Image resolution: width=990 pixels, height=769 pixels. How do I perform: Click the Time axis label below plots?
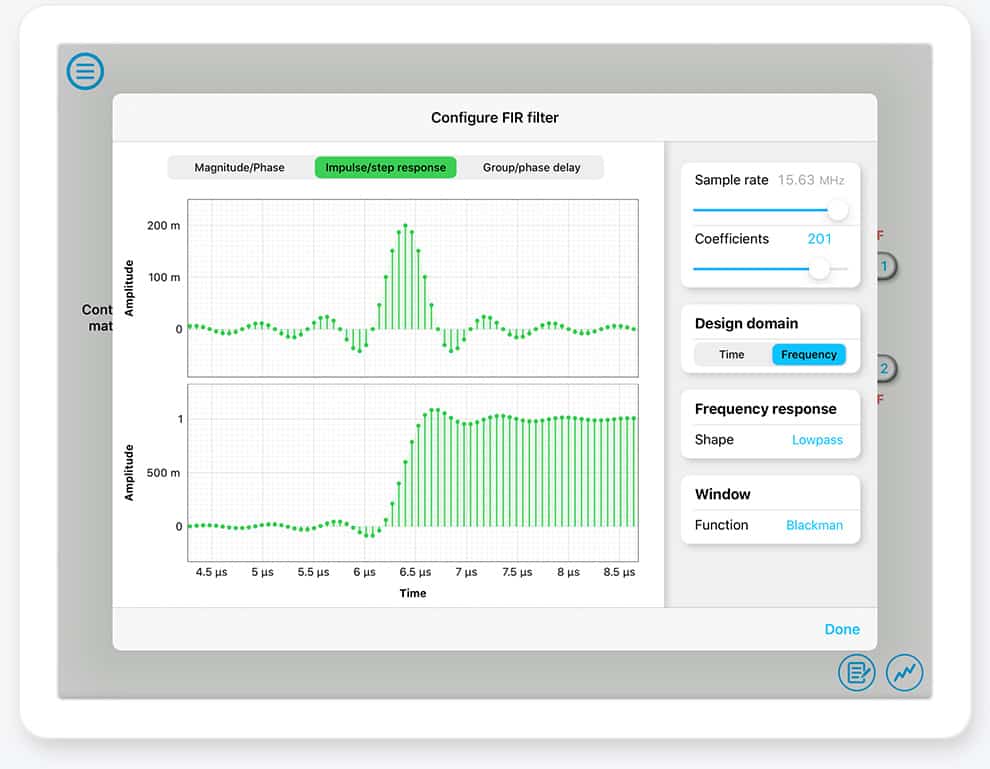coord(412,593)
